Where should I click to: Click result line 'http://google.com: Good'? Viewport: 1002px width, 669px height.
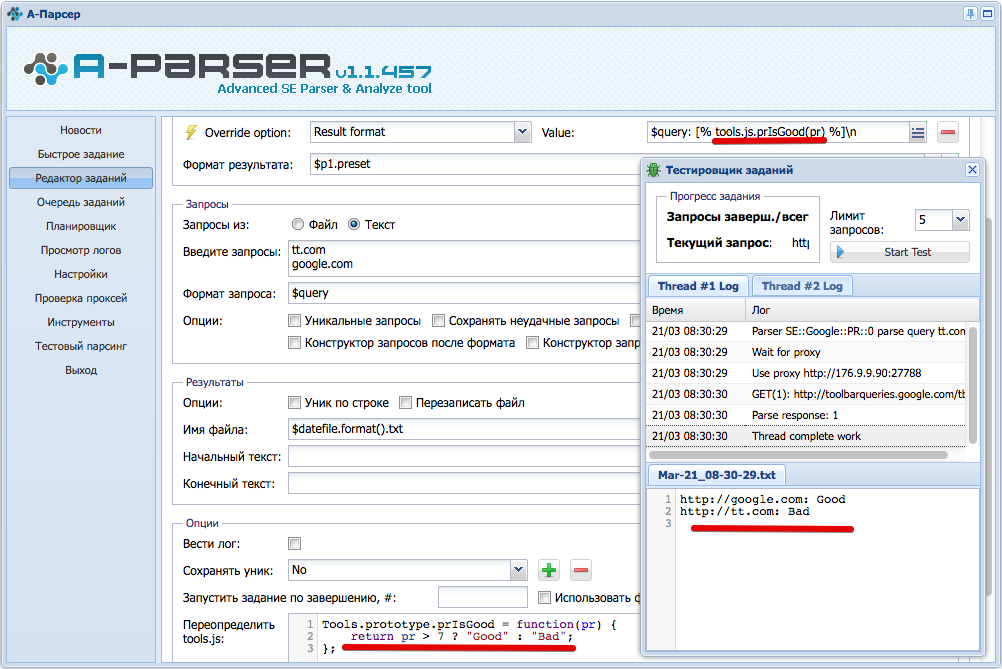762,499
